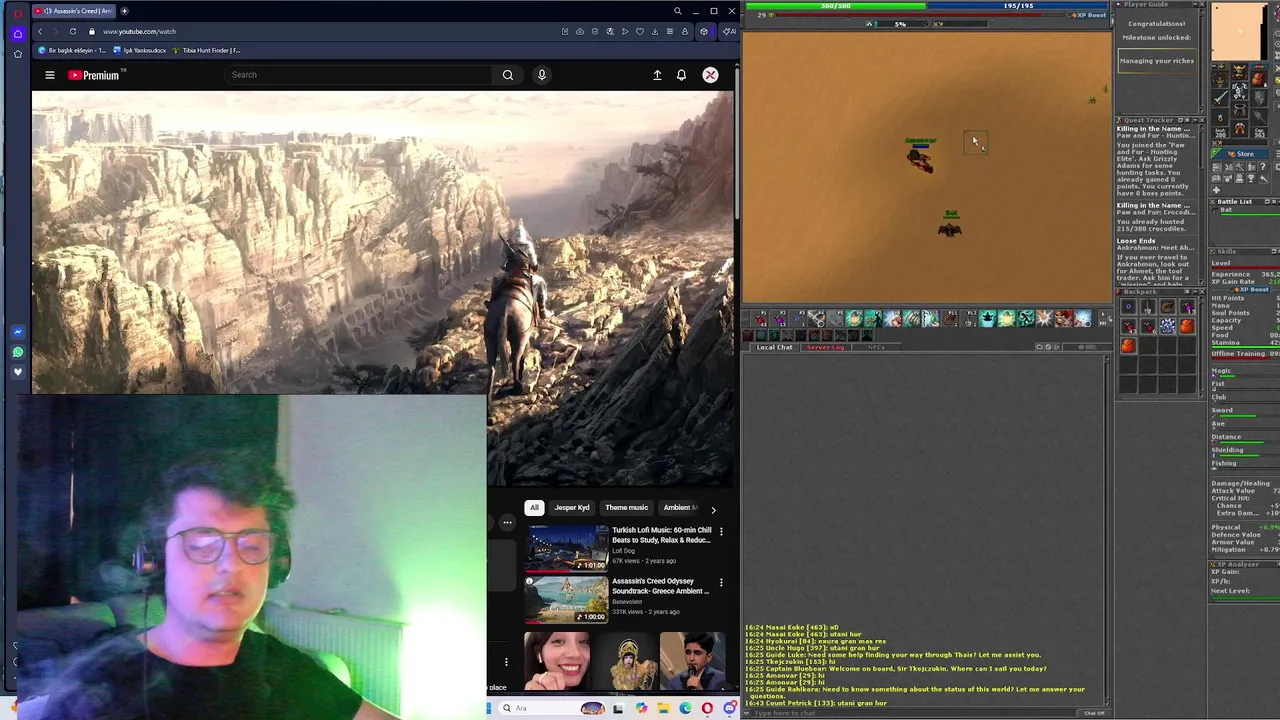
Task: Select the All filter chip
Action: pos(534,507)
